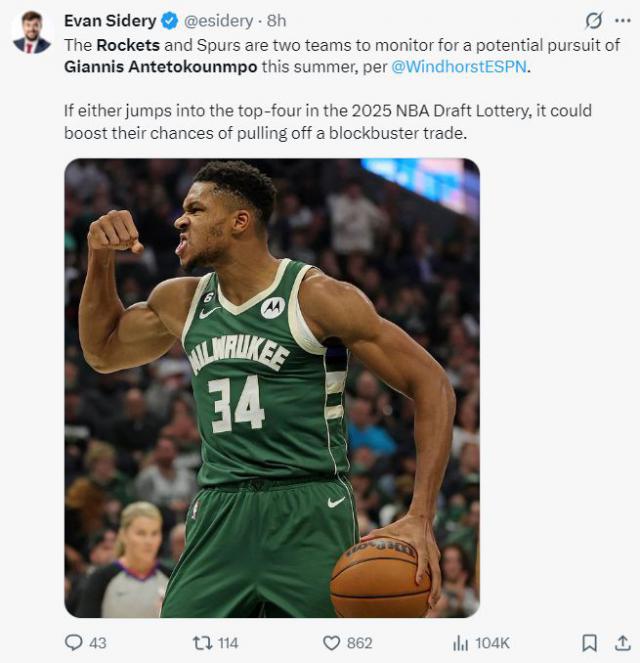Open Evan Sidery's profile avatar
640x663 pixels.
tap(32, 31)
